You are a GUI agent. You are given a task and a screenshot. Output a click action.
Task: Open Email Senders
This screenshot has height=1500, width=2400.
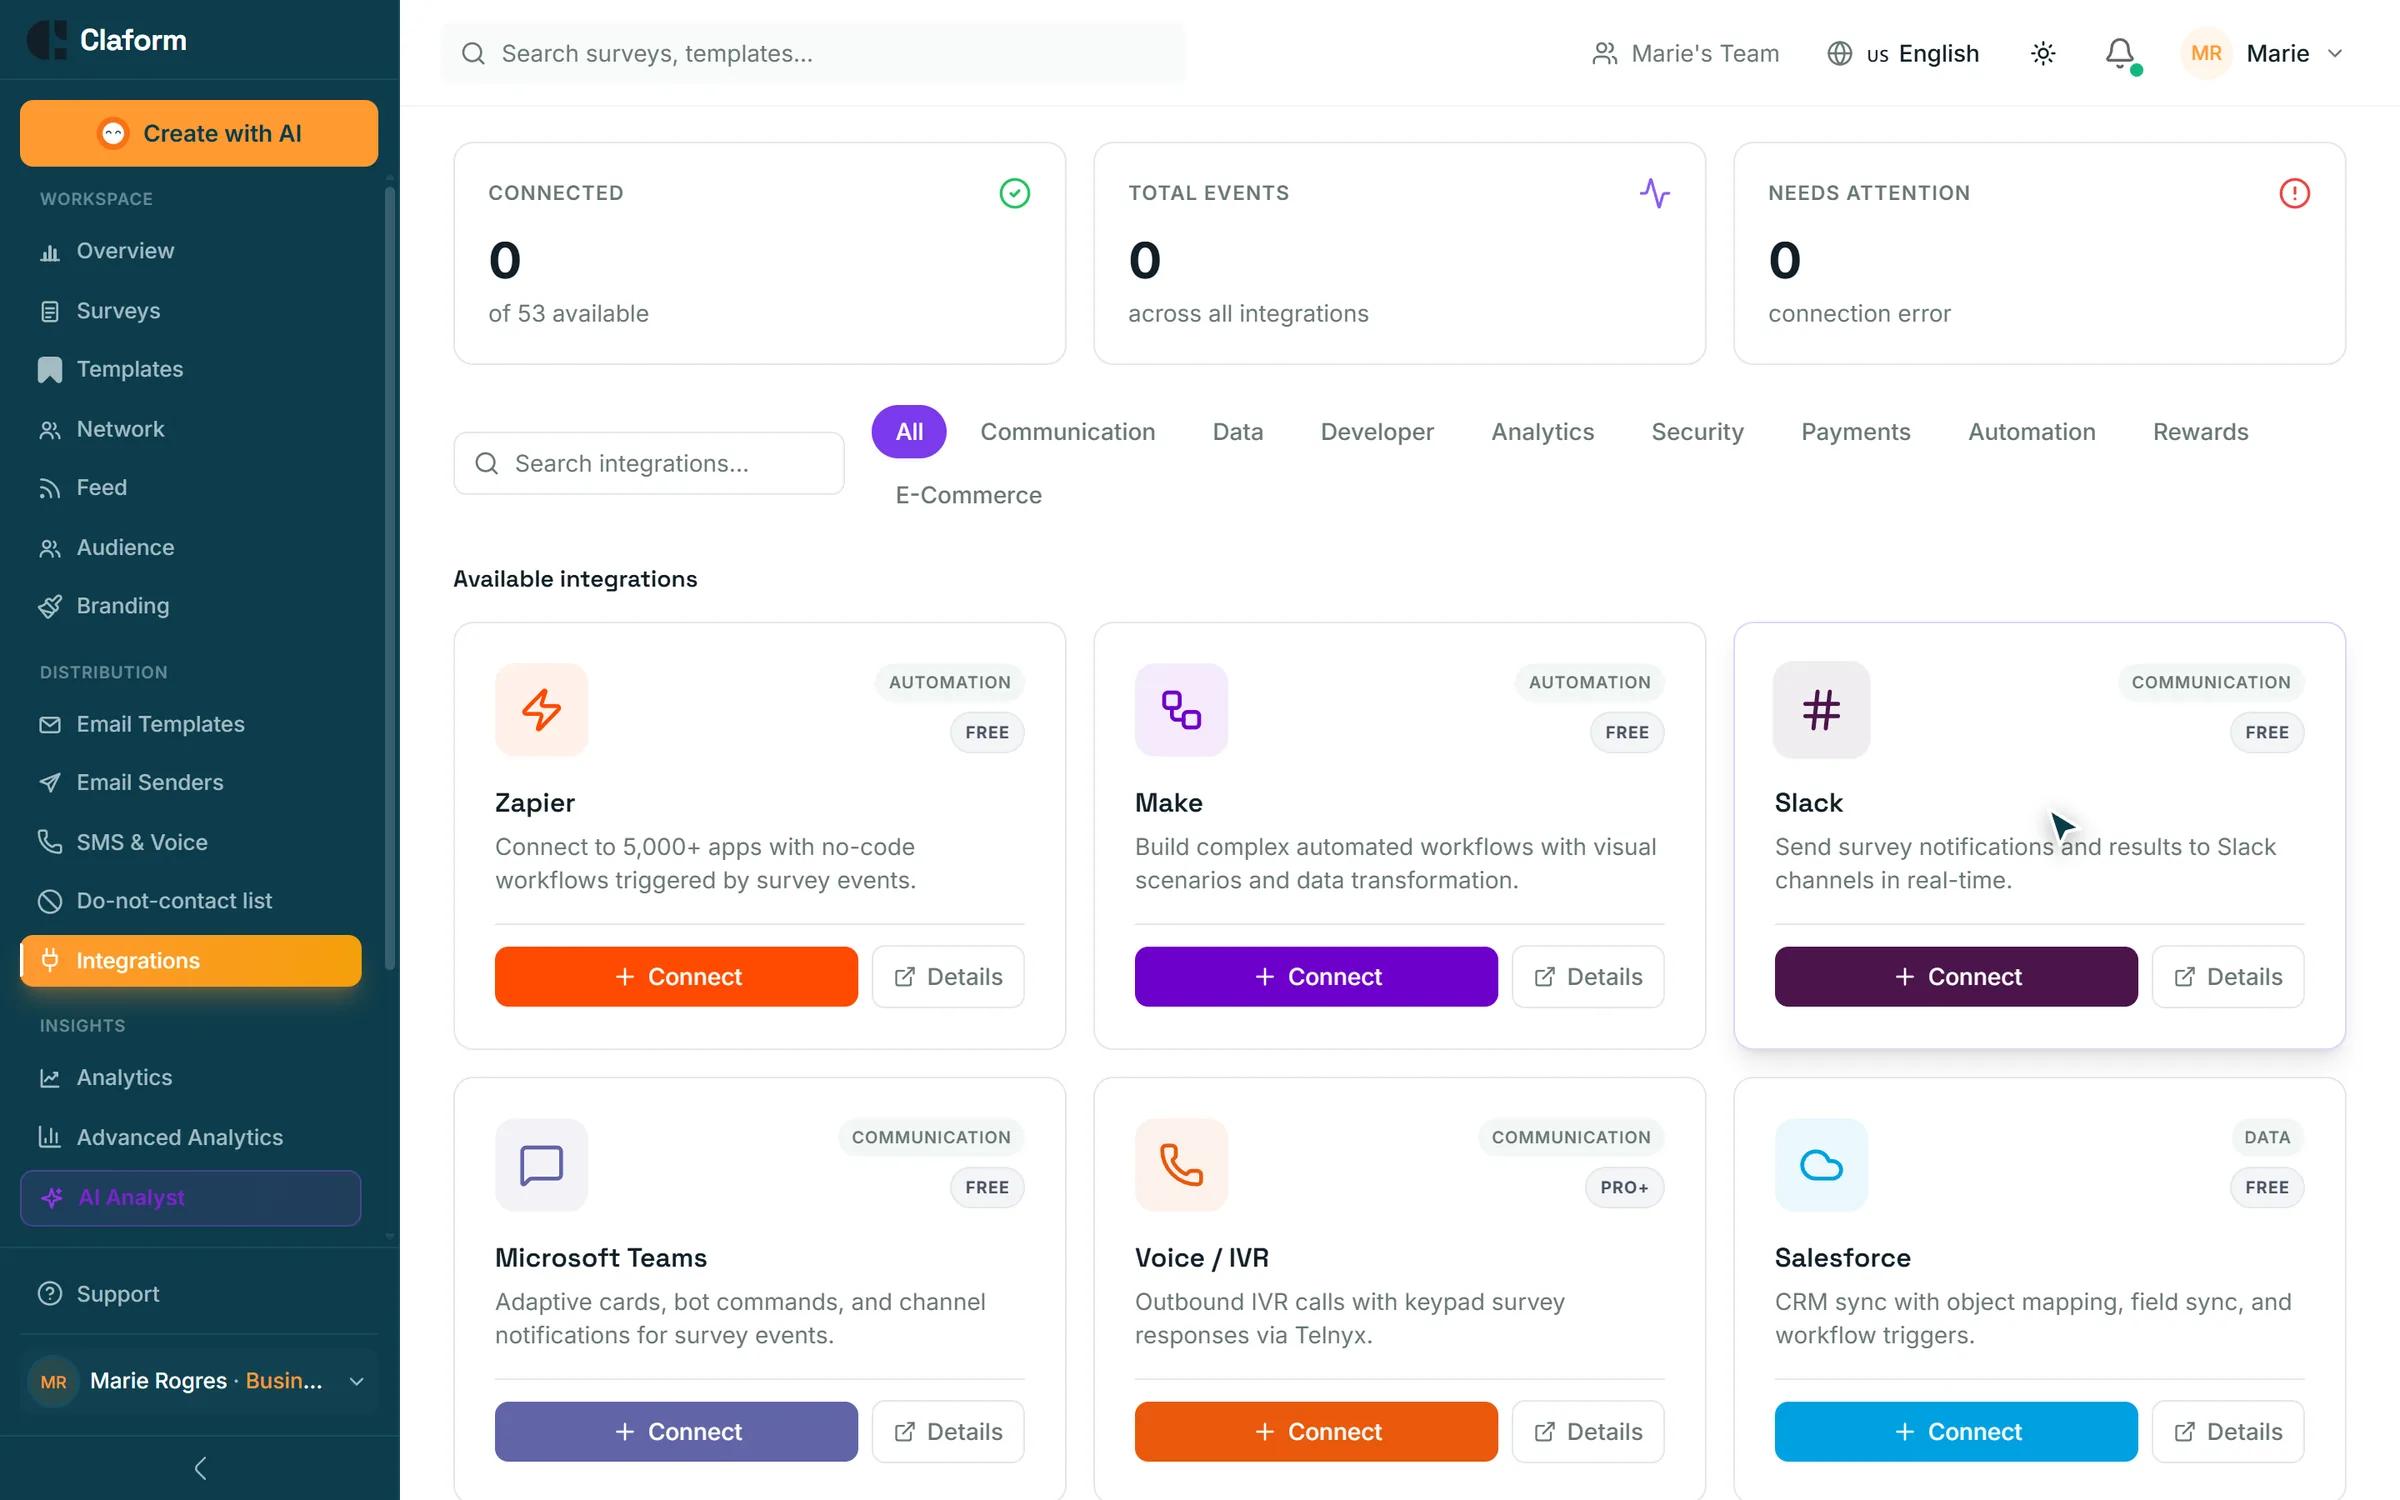point(190,782)
